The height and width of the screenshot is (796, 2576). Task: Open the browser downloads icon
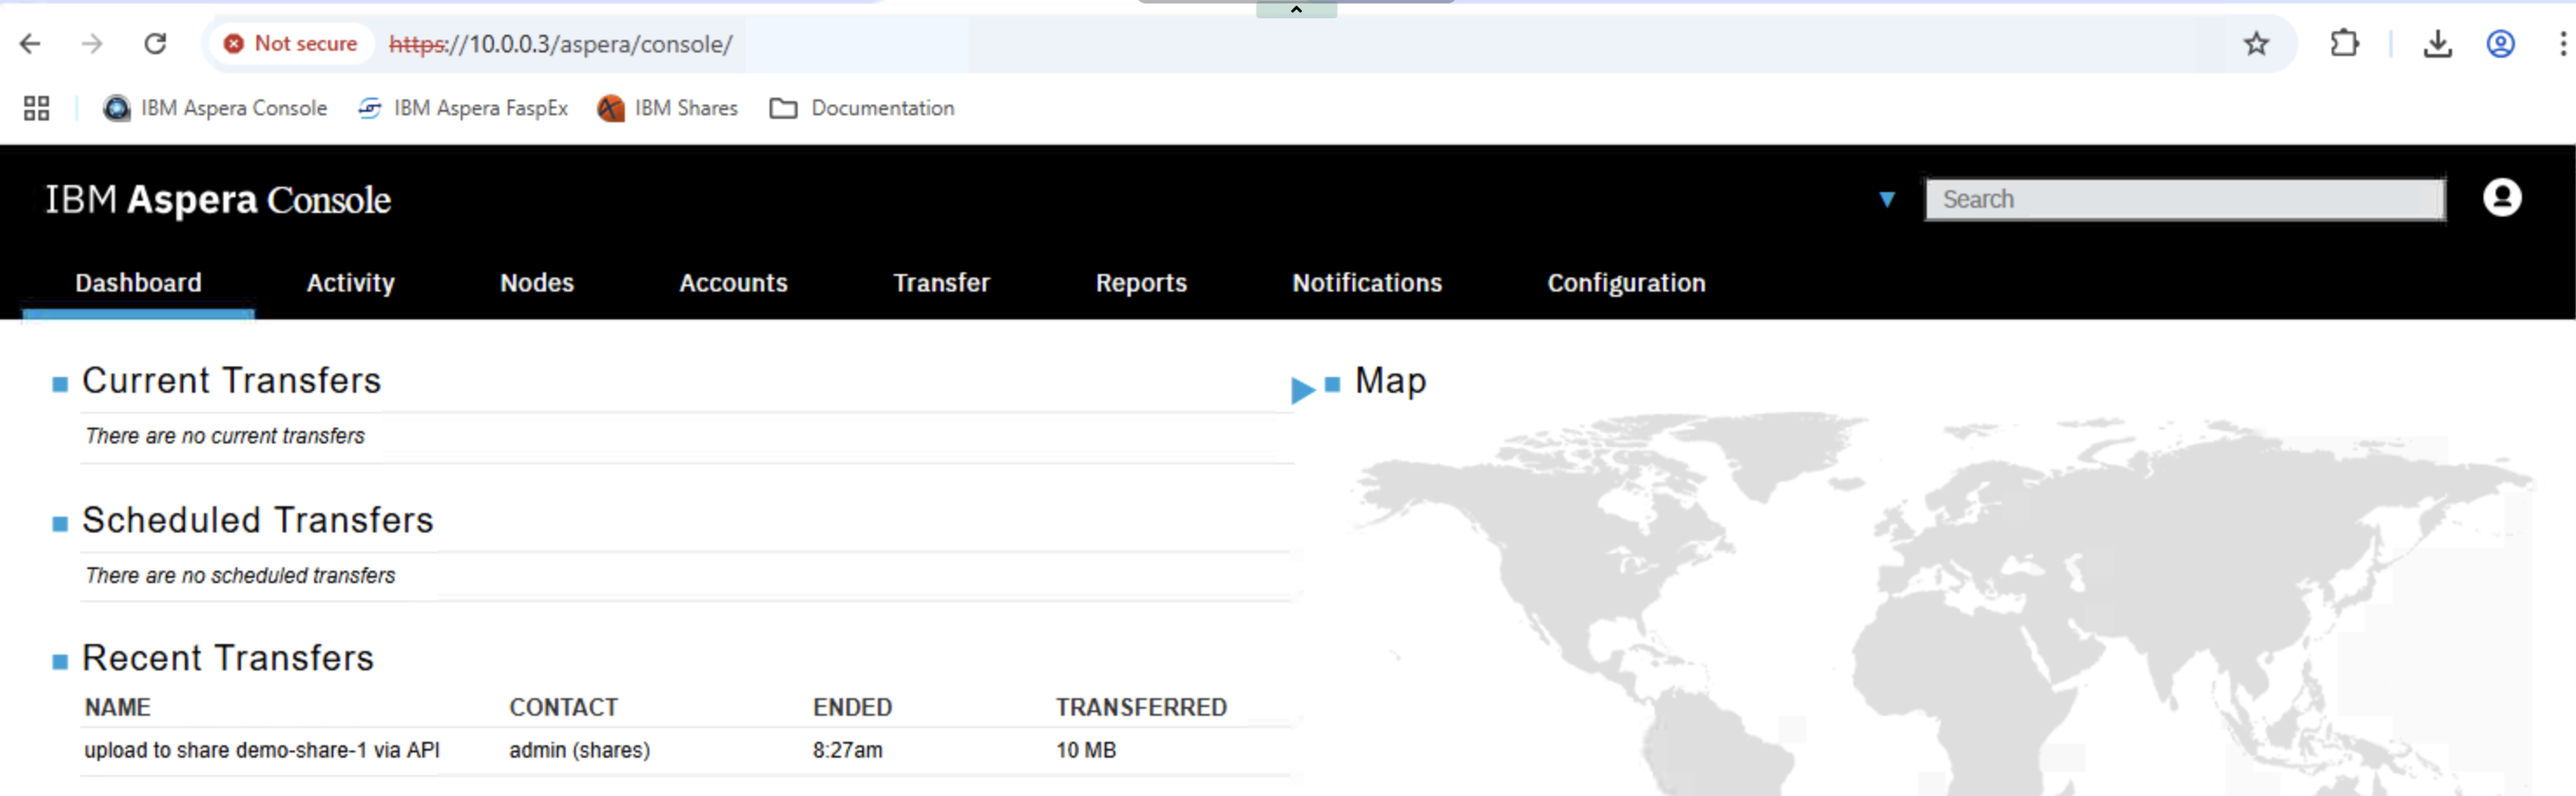tap(2437, 44)
